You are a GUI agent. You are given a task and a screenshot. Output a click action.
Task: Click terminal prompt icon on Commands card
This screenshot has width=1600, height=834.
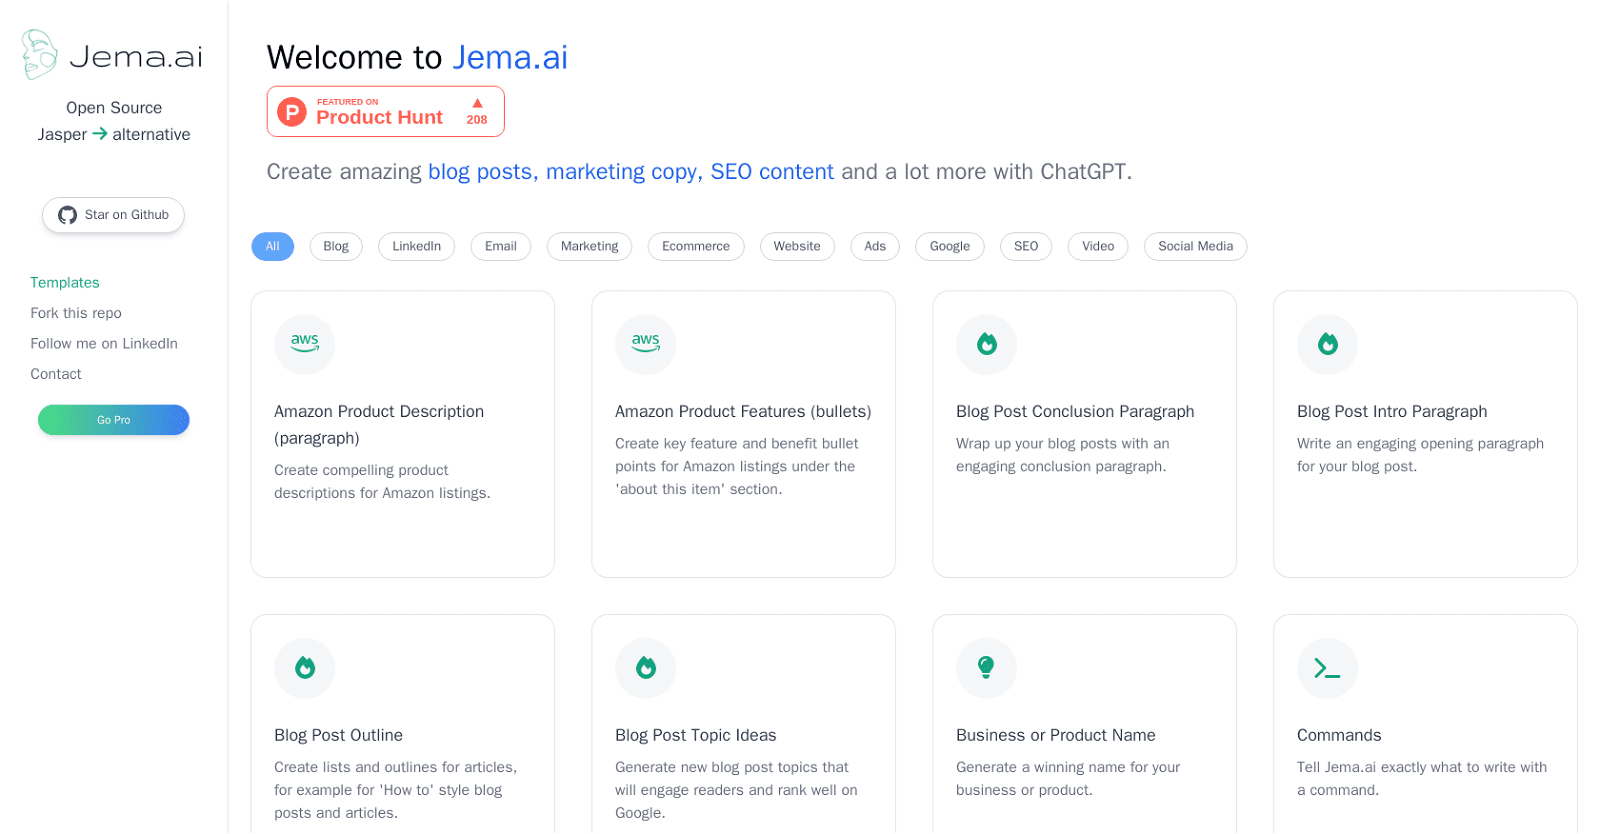1328,668
